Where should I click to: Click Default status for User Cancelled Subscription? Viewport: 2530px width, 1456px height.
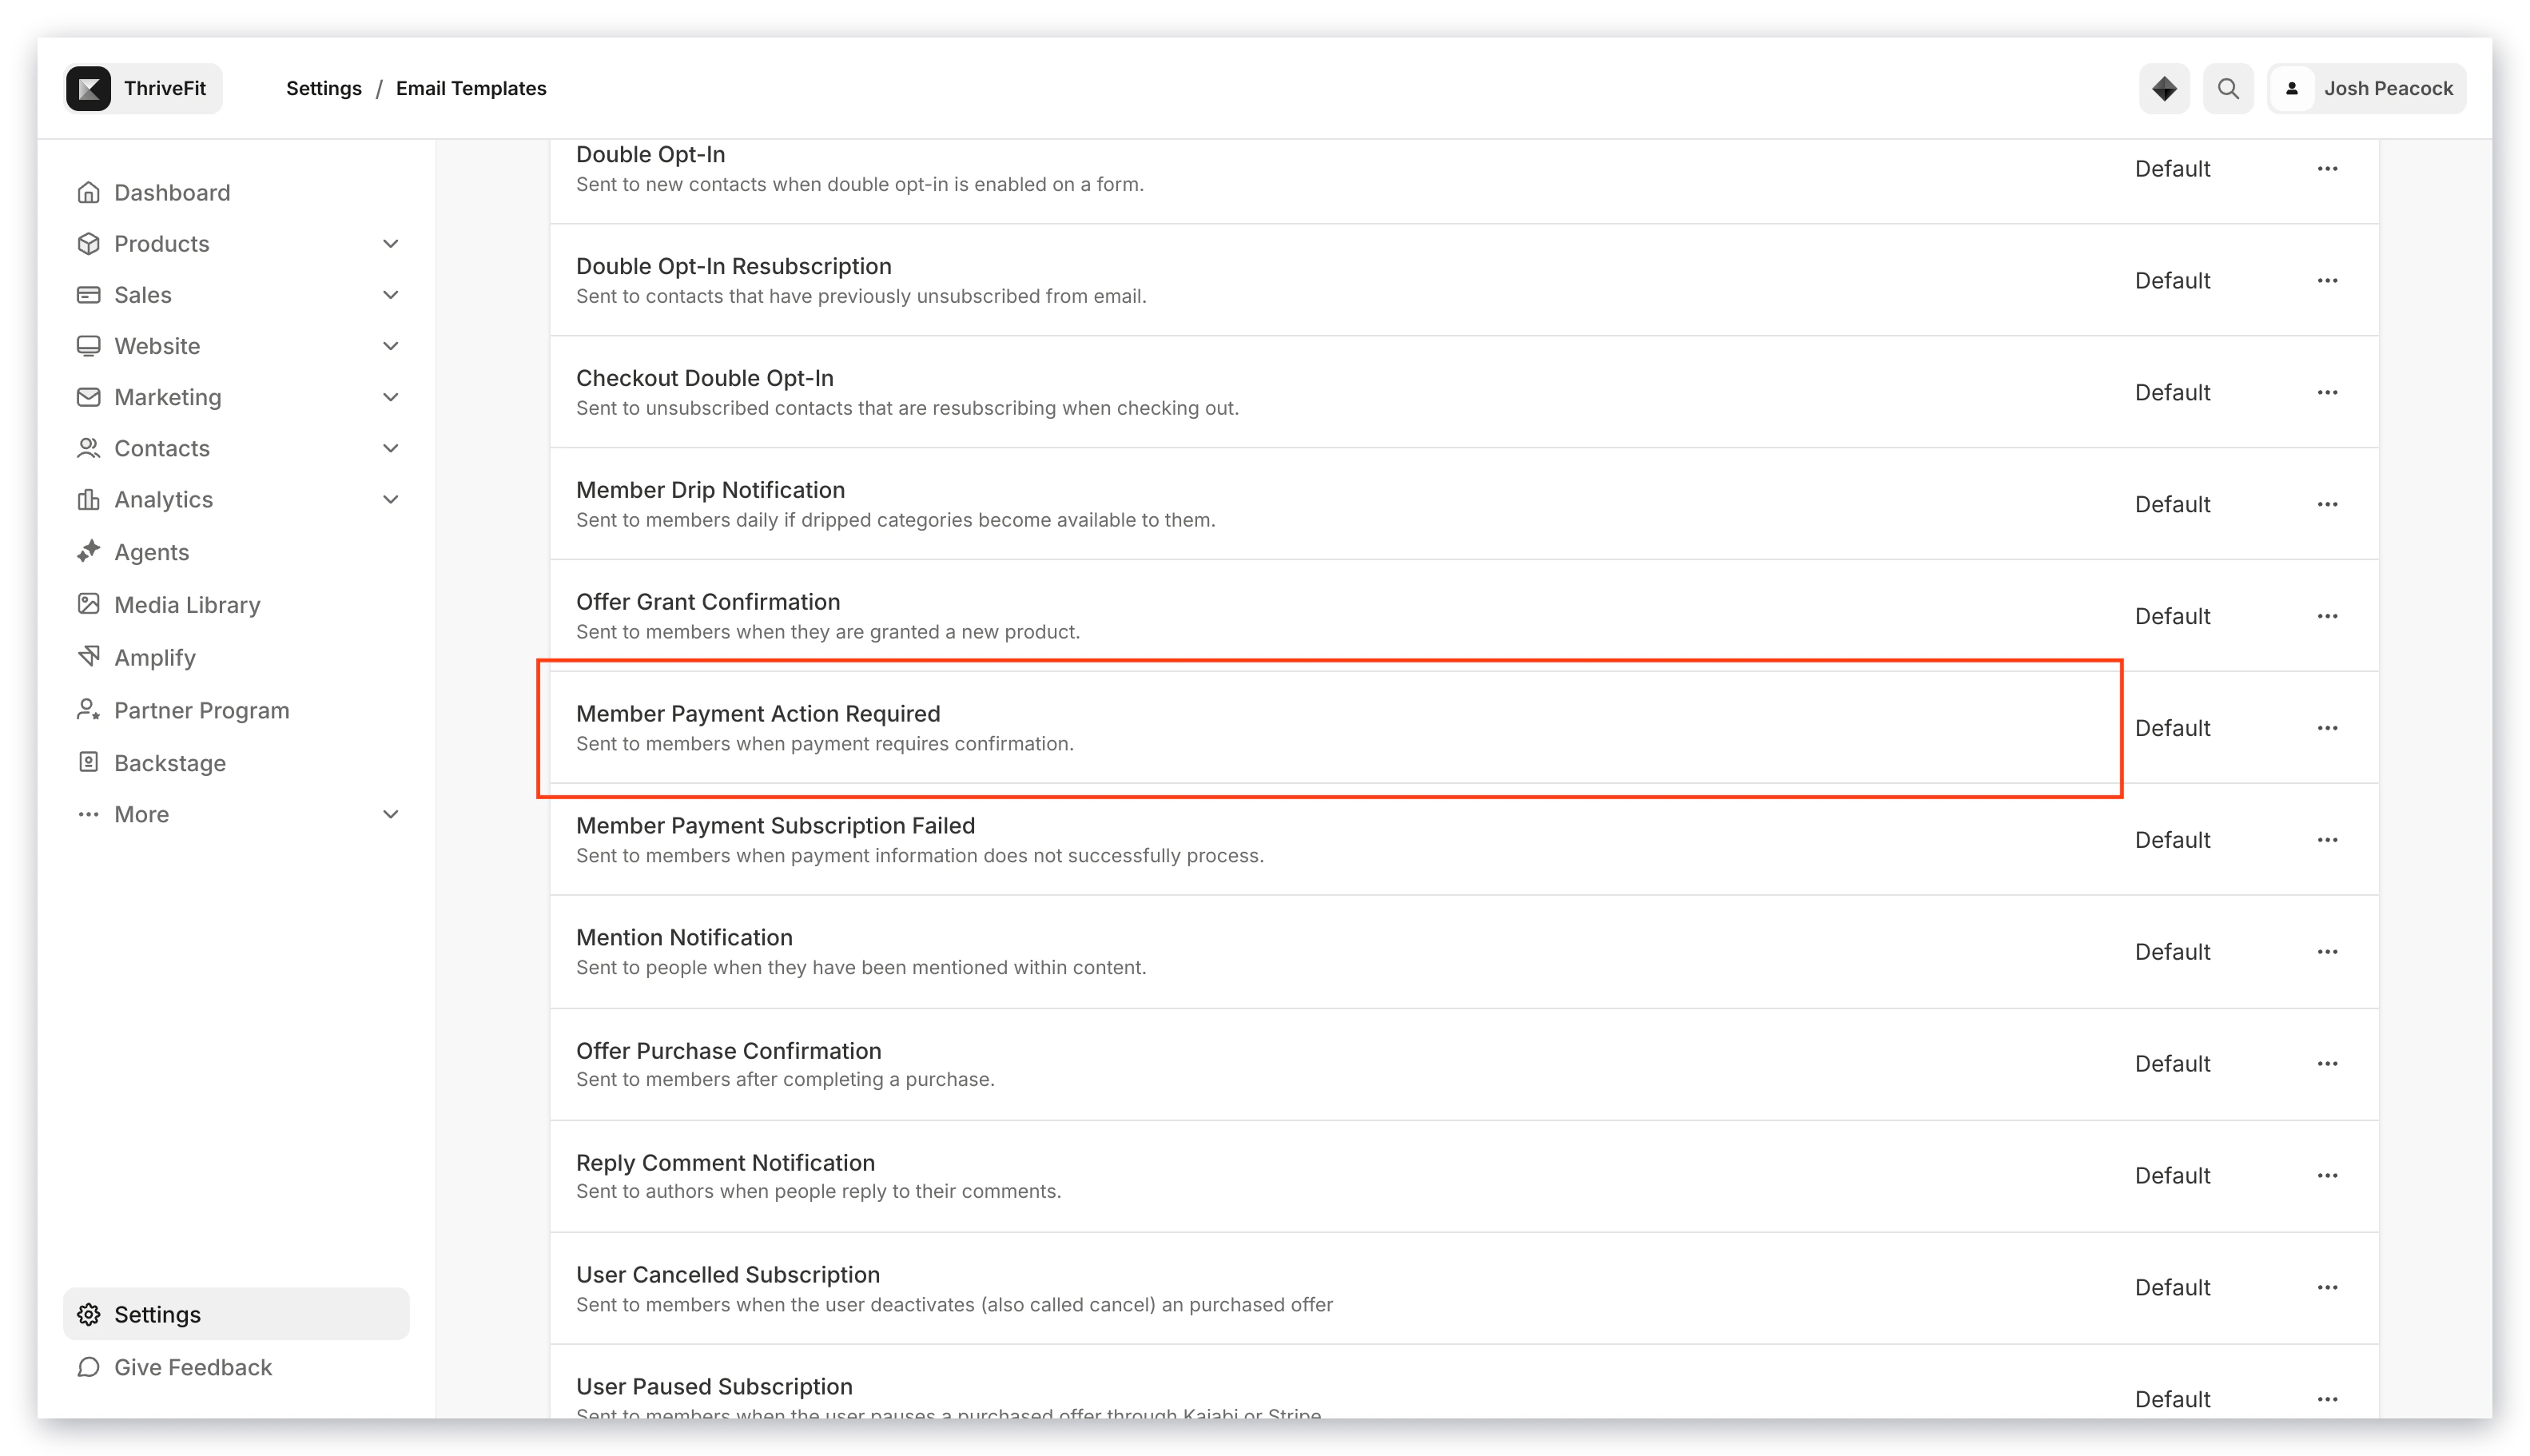coord(2172,1287)
